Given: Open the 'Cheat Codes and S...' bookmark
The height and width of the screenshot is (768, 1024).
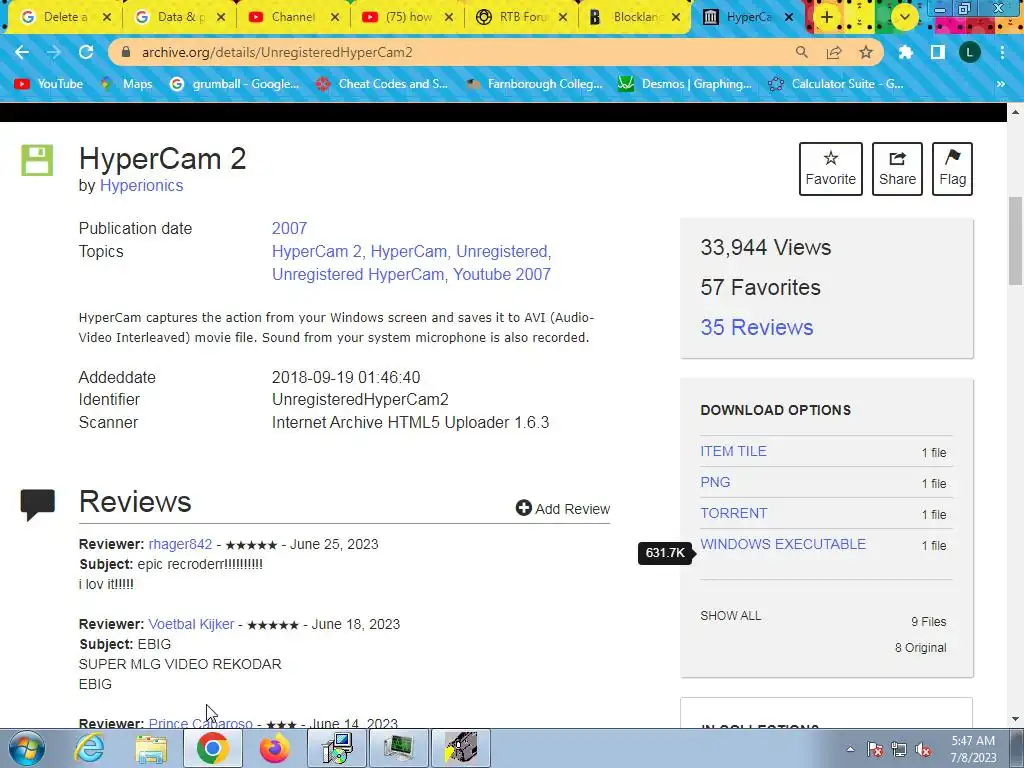Looking at the screenshot, I should 382,84.
